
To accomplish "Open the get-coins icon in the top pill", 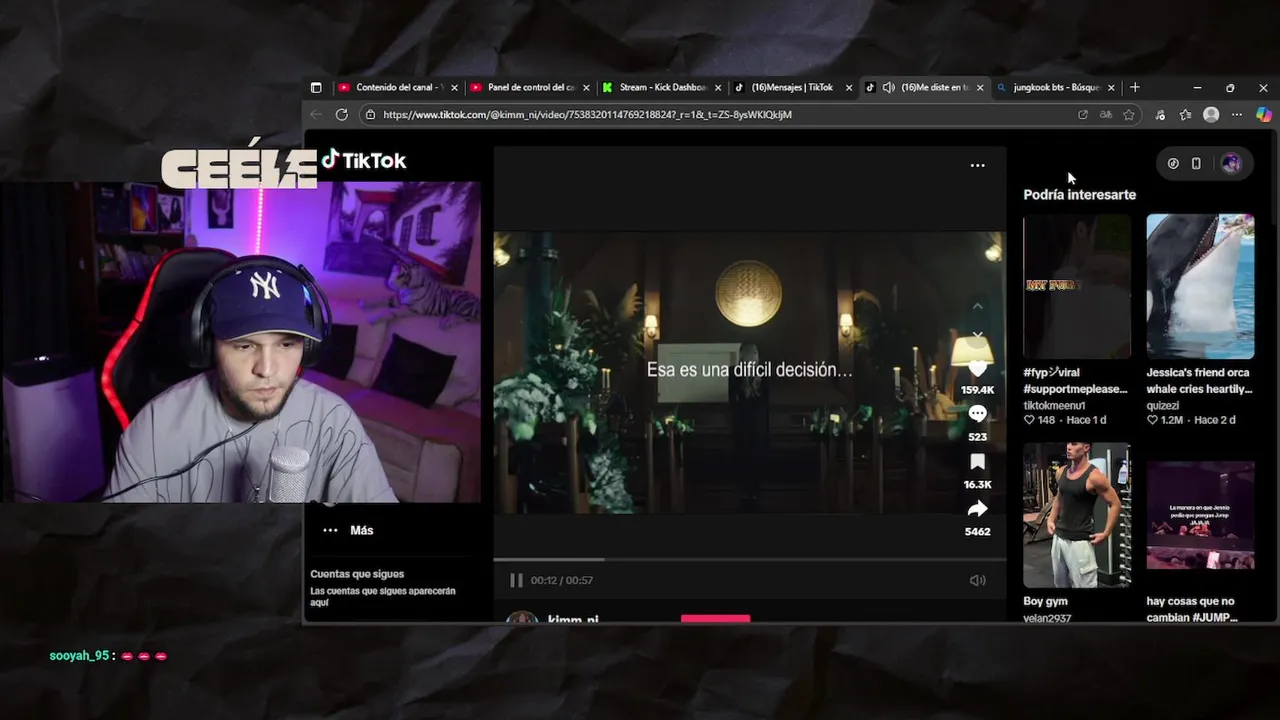I will coord(1173,164).
